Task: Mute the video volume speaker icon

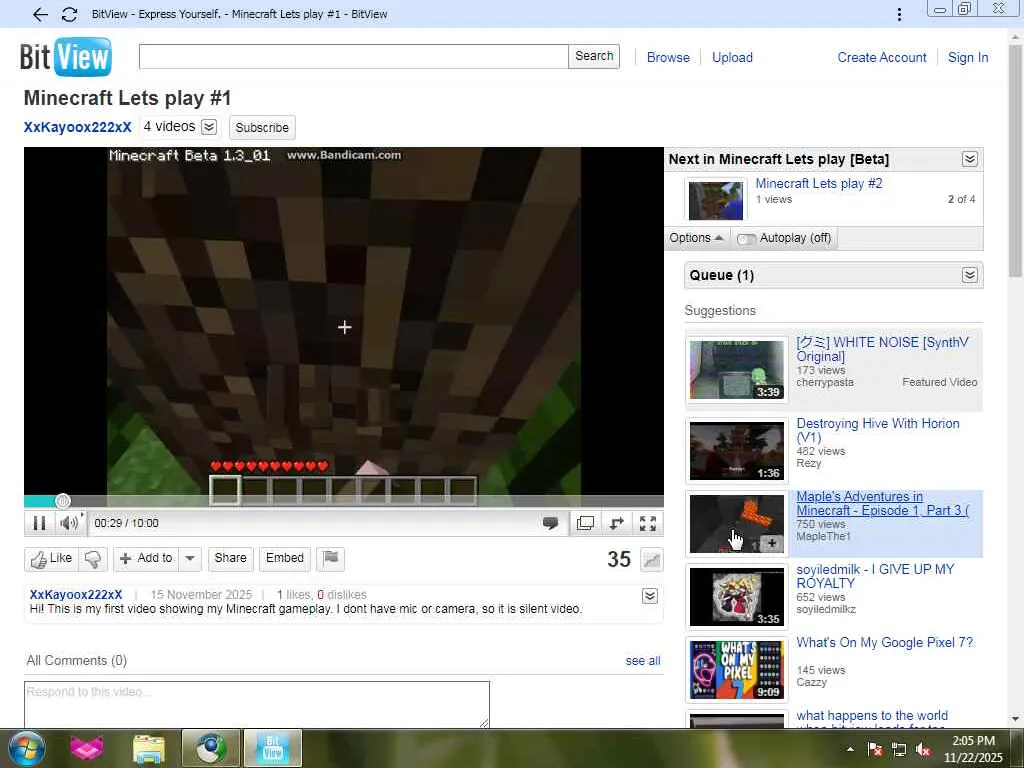Action: coord(69,523)
